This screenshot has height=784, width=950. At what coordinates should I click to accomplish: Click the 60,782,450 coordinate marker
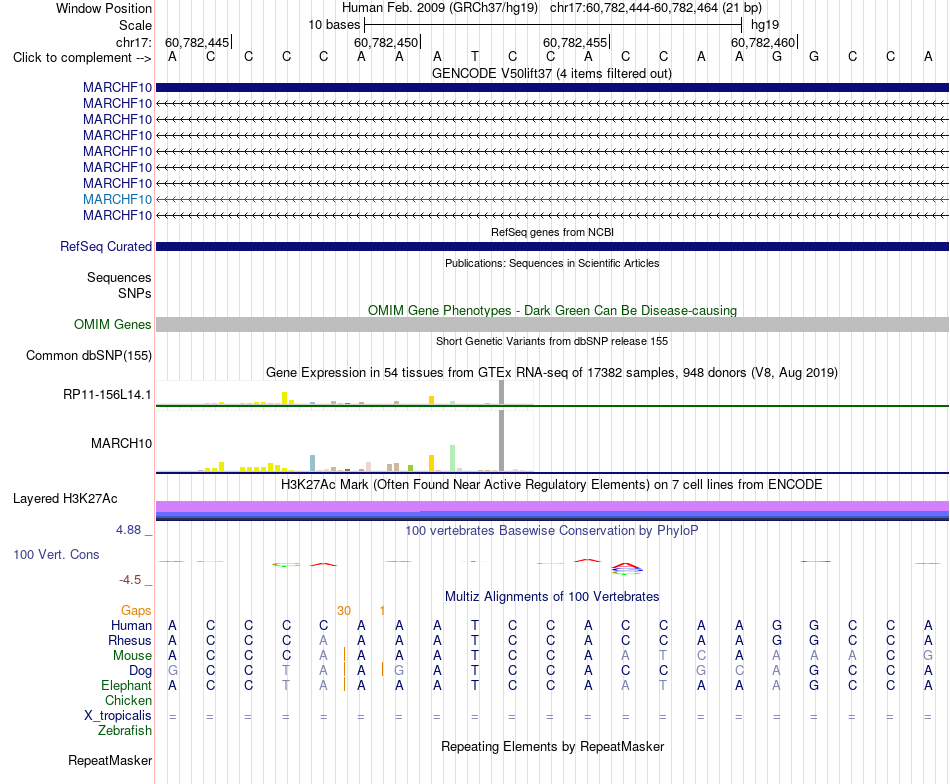387,42
